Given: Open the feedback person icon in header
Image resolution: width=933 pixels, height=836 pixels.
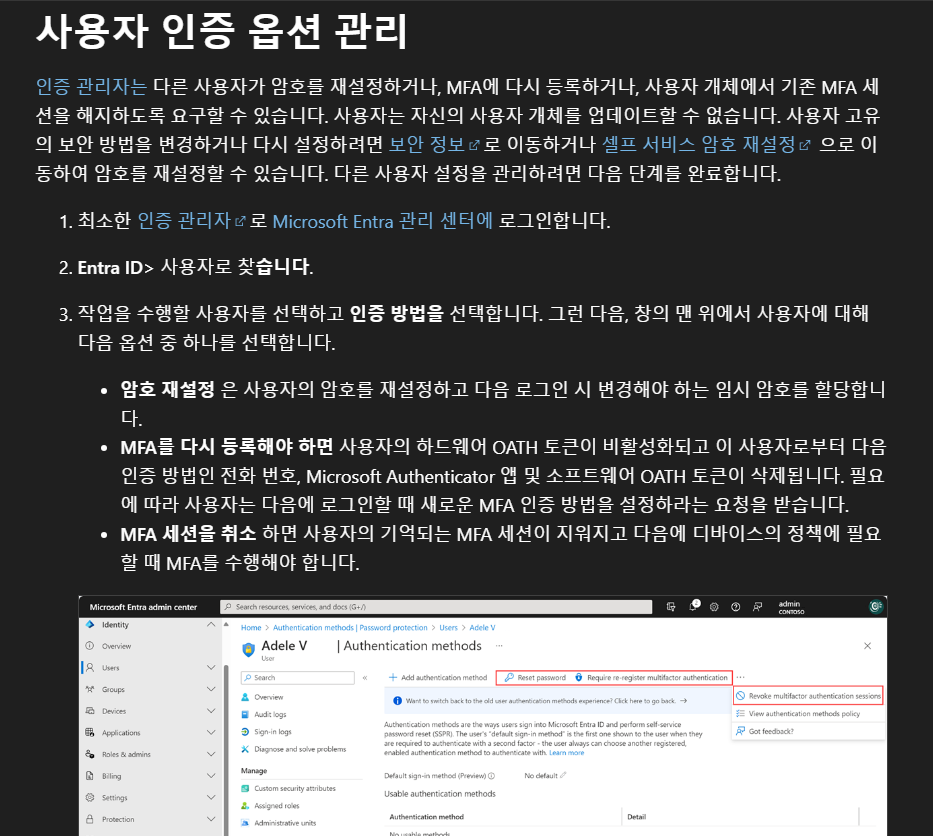Looking at the screenshot, I should click(x=757, y=607).
